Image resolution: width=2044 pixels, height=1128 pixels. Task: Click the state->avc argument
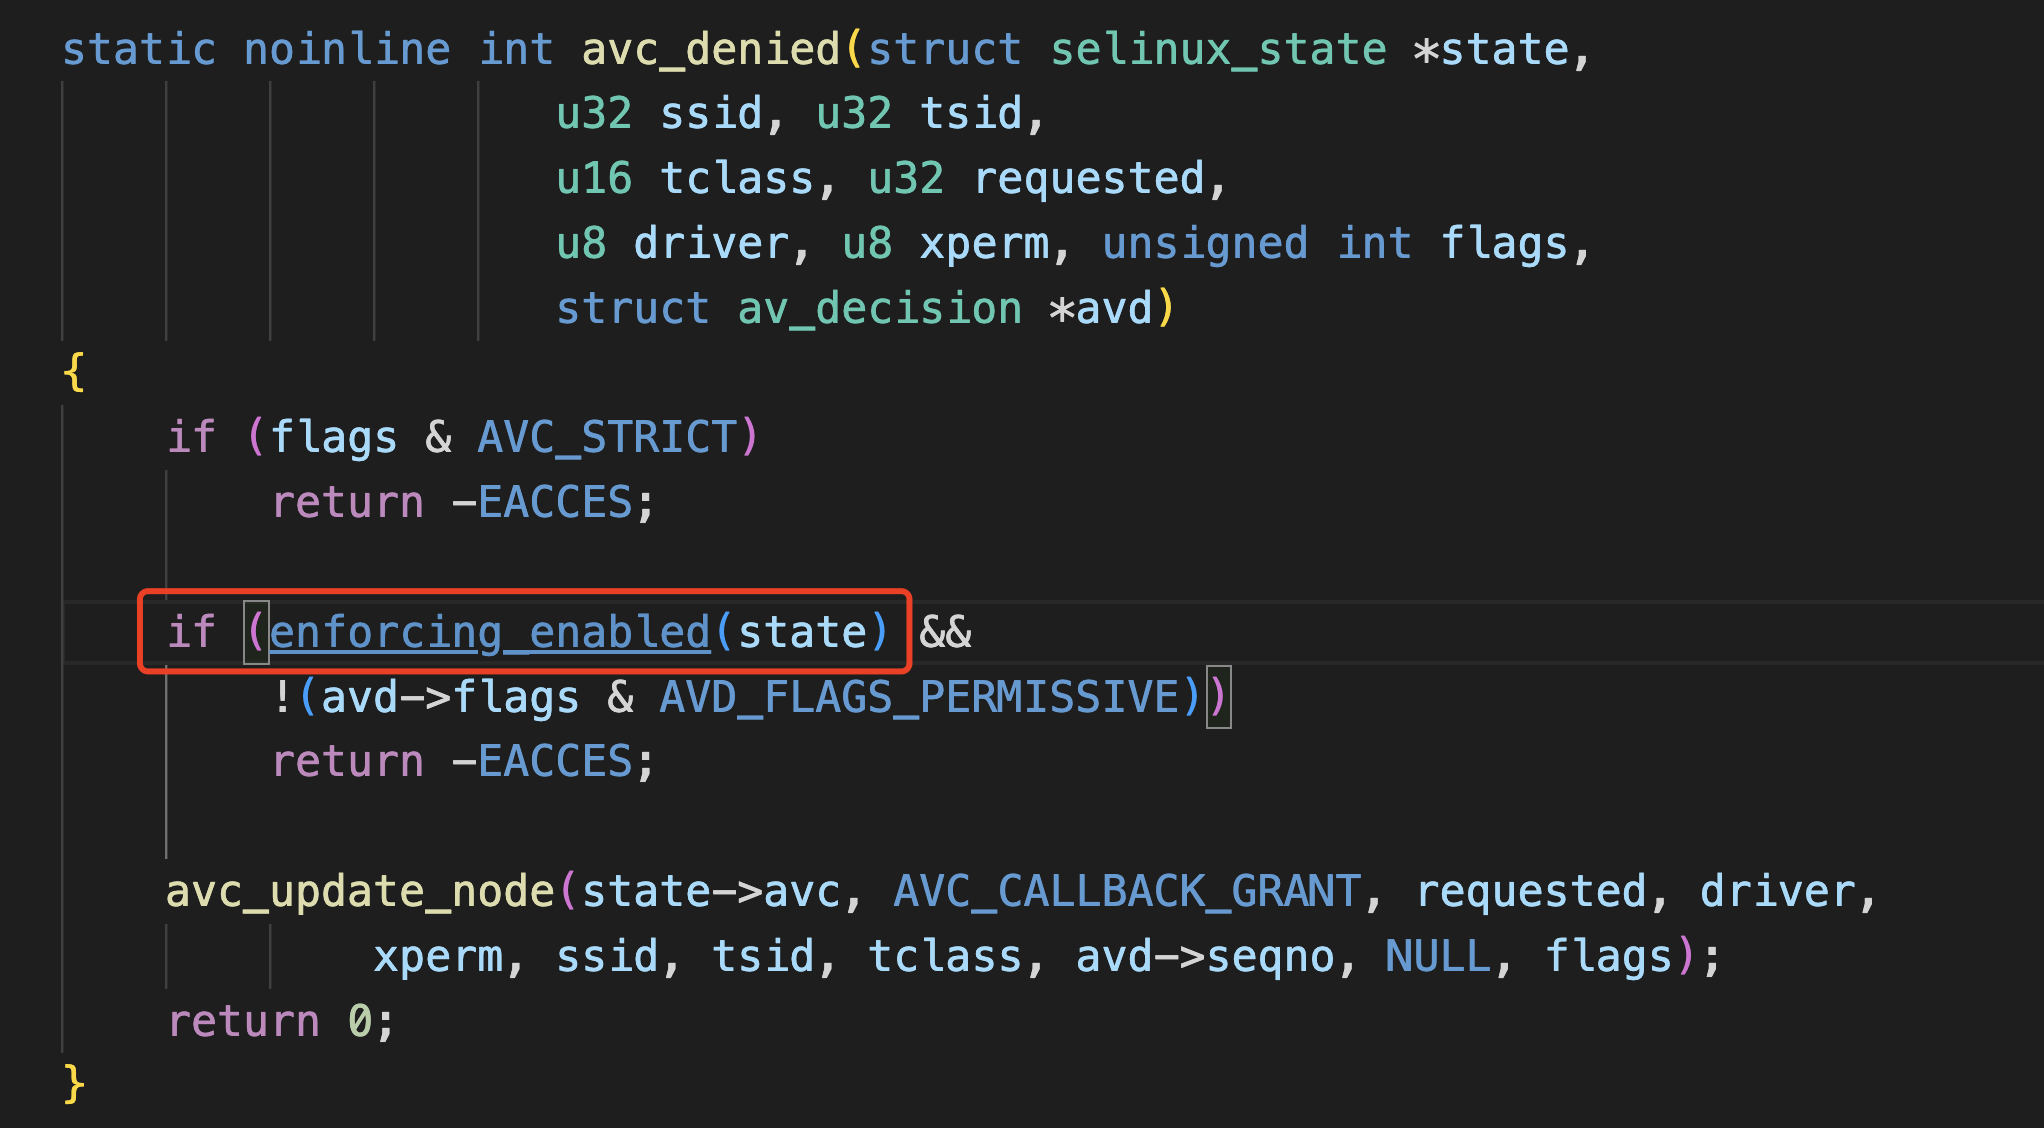pos(711,891)
